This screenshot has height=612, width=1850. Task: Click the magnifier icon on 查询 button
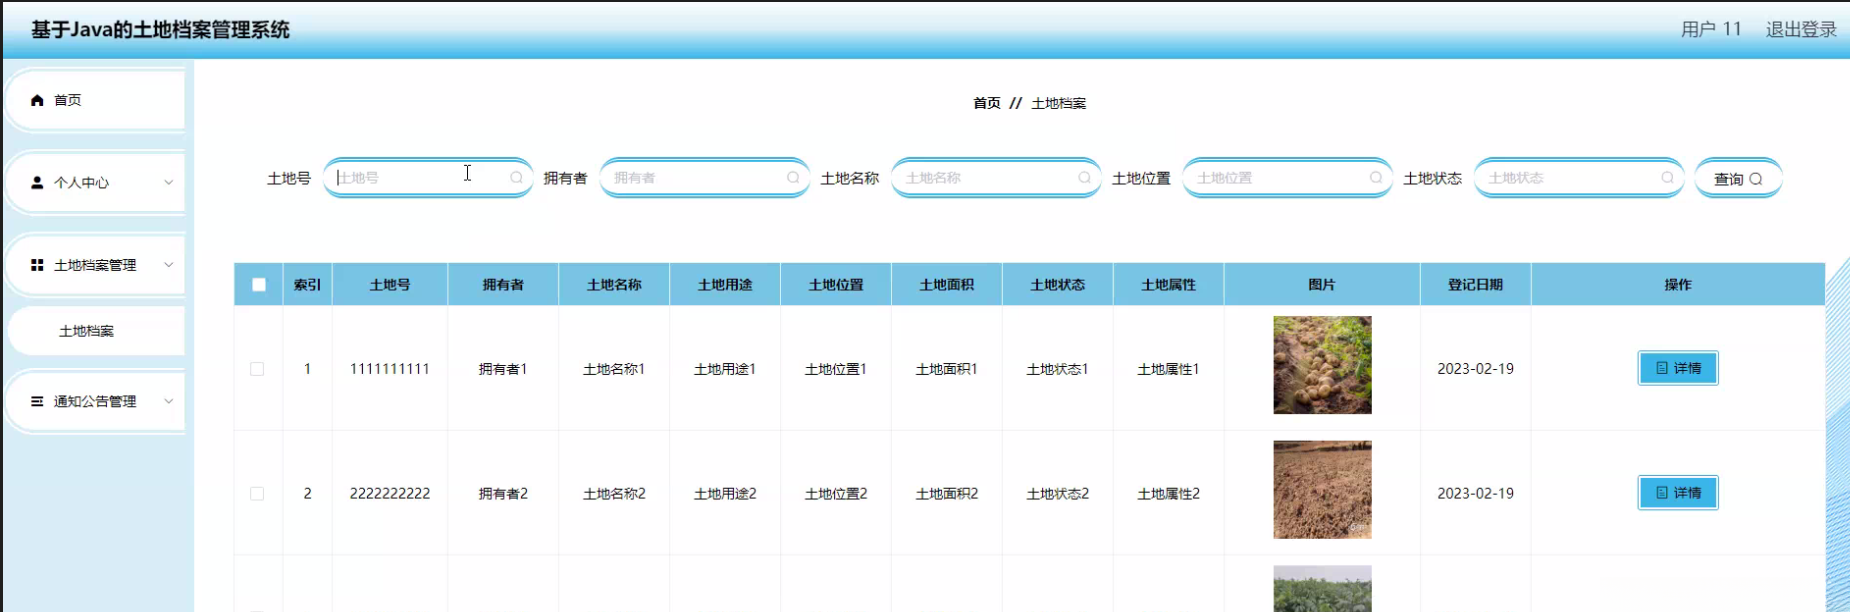pyautogui.click(x=1756, y=179)
